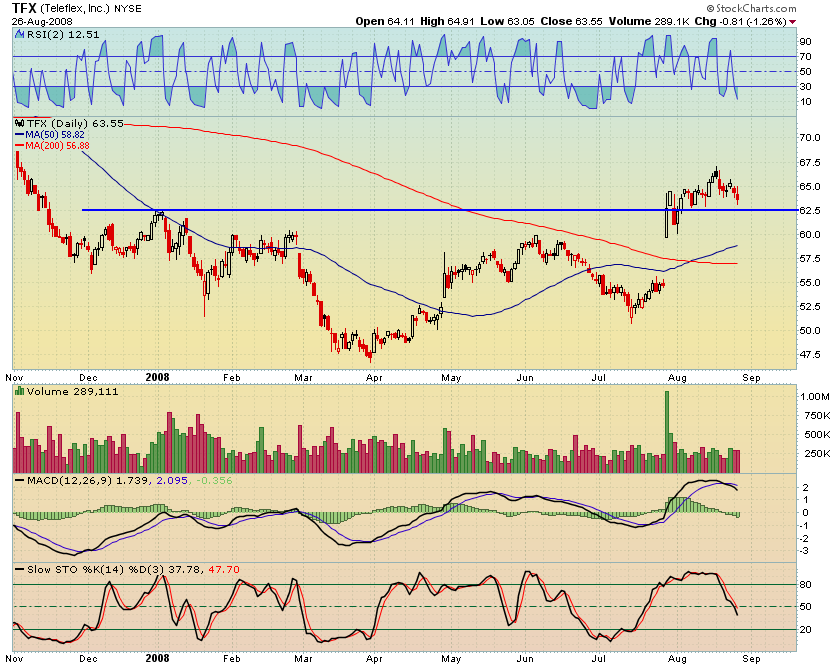Click "Jun" on the stochastic panel's date axis
The image size is (837, 664).
525,659
